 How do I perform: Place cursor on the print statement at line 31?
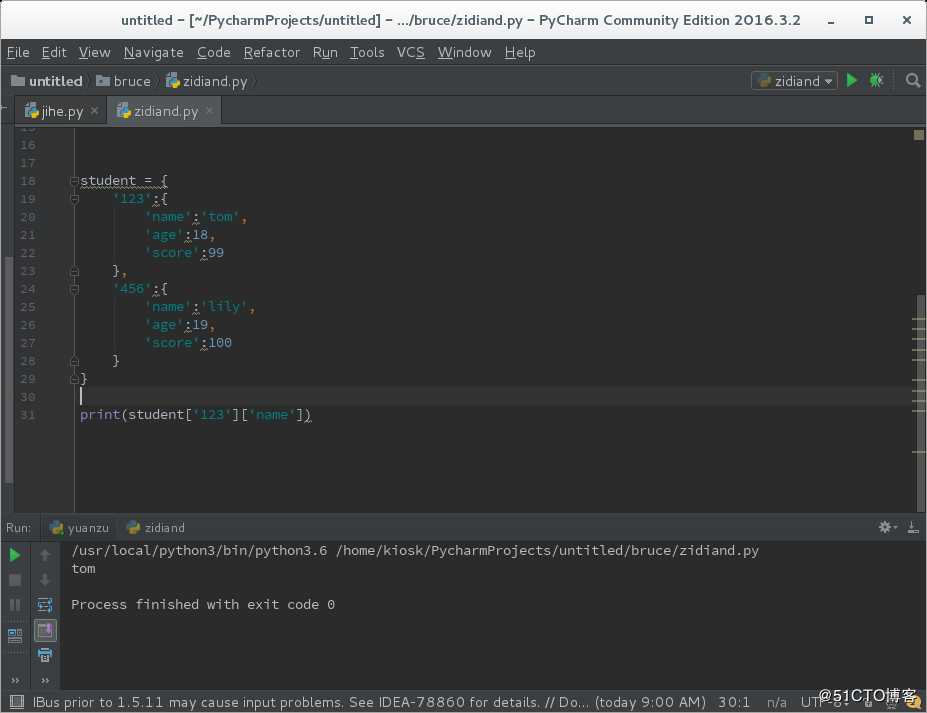pos(196,414)
